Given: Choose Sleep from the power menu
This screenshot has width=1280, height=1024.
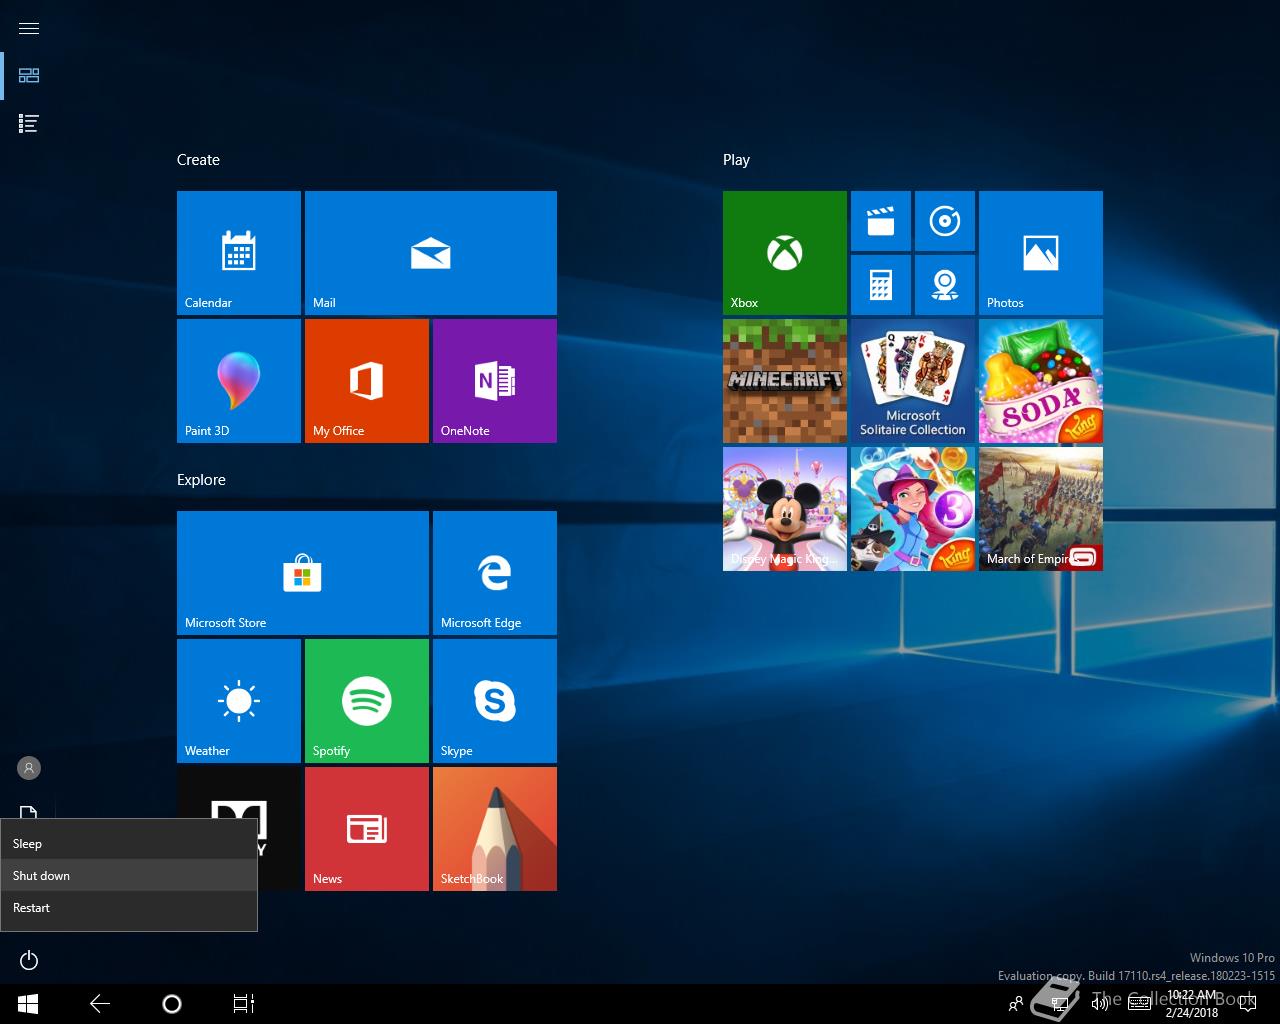Looking at the screenshot, I should click(129, 844).
